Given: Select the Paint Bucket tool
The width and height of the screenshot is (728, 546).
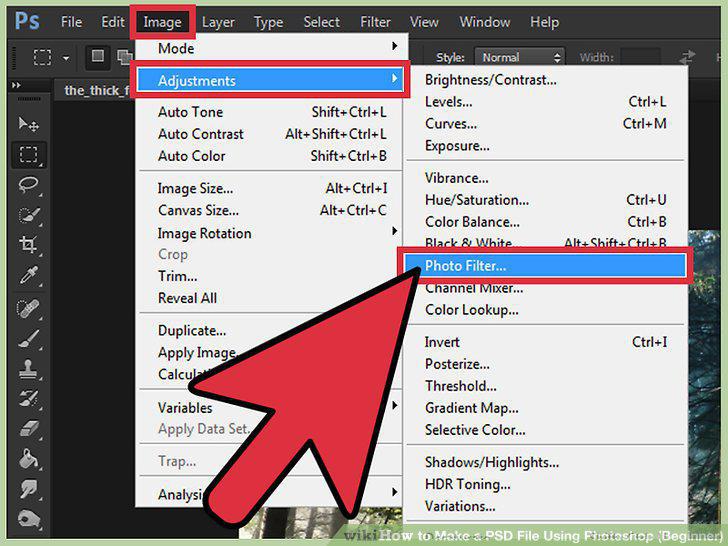Looking at the screenshot, I should 28,459.
